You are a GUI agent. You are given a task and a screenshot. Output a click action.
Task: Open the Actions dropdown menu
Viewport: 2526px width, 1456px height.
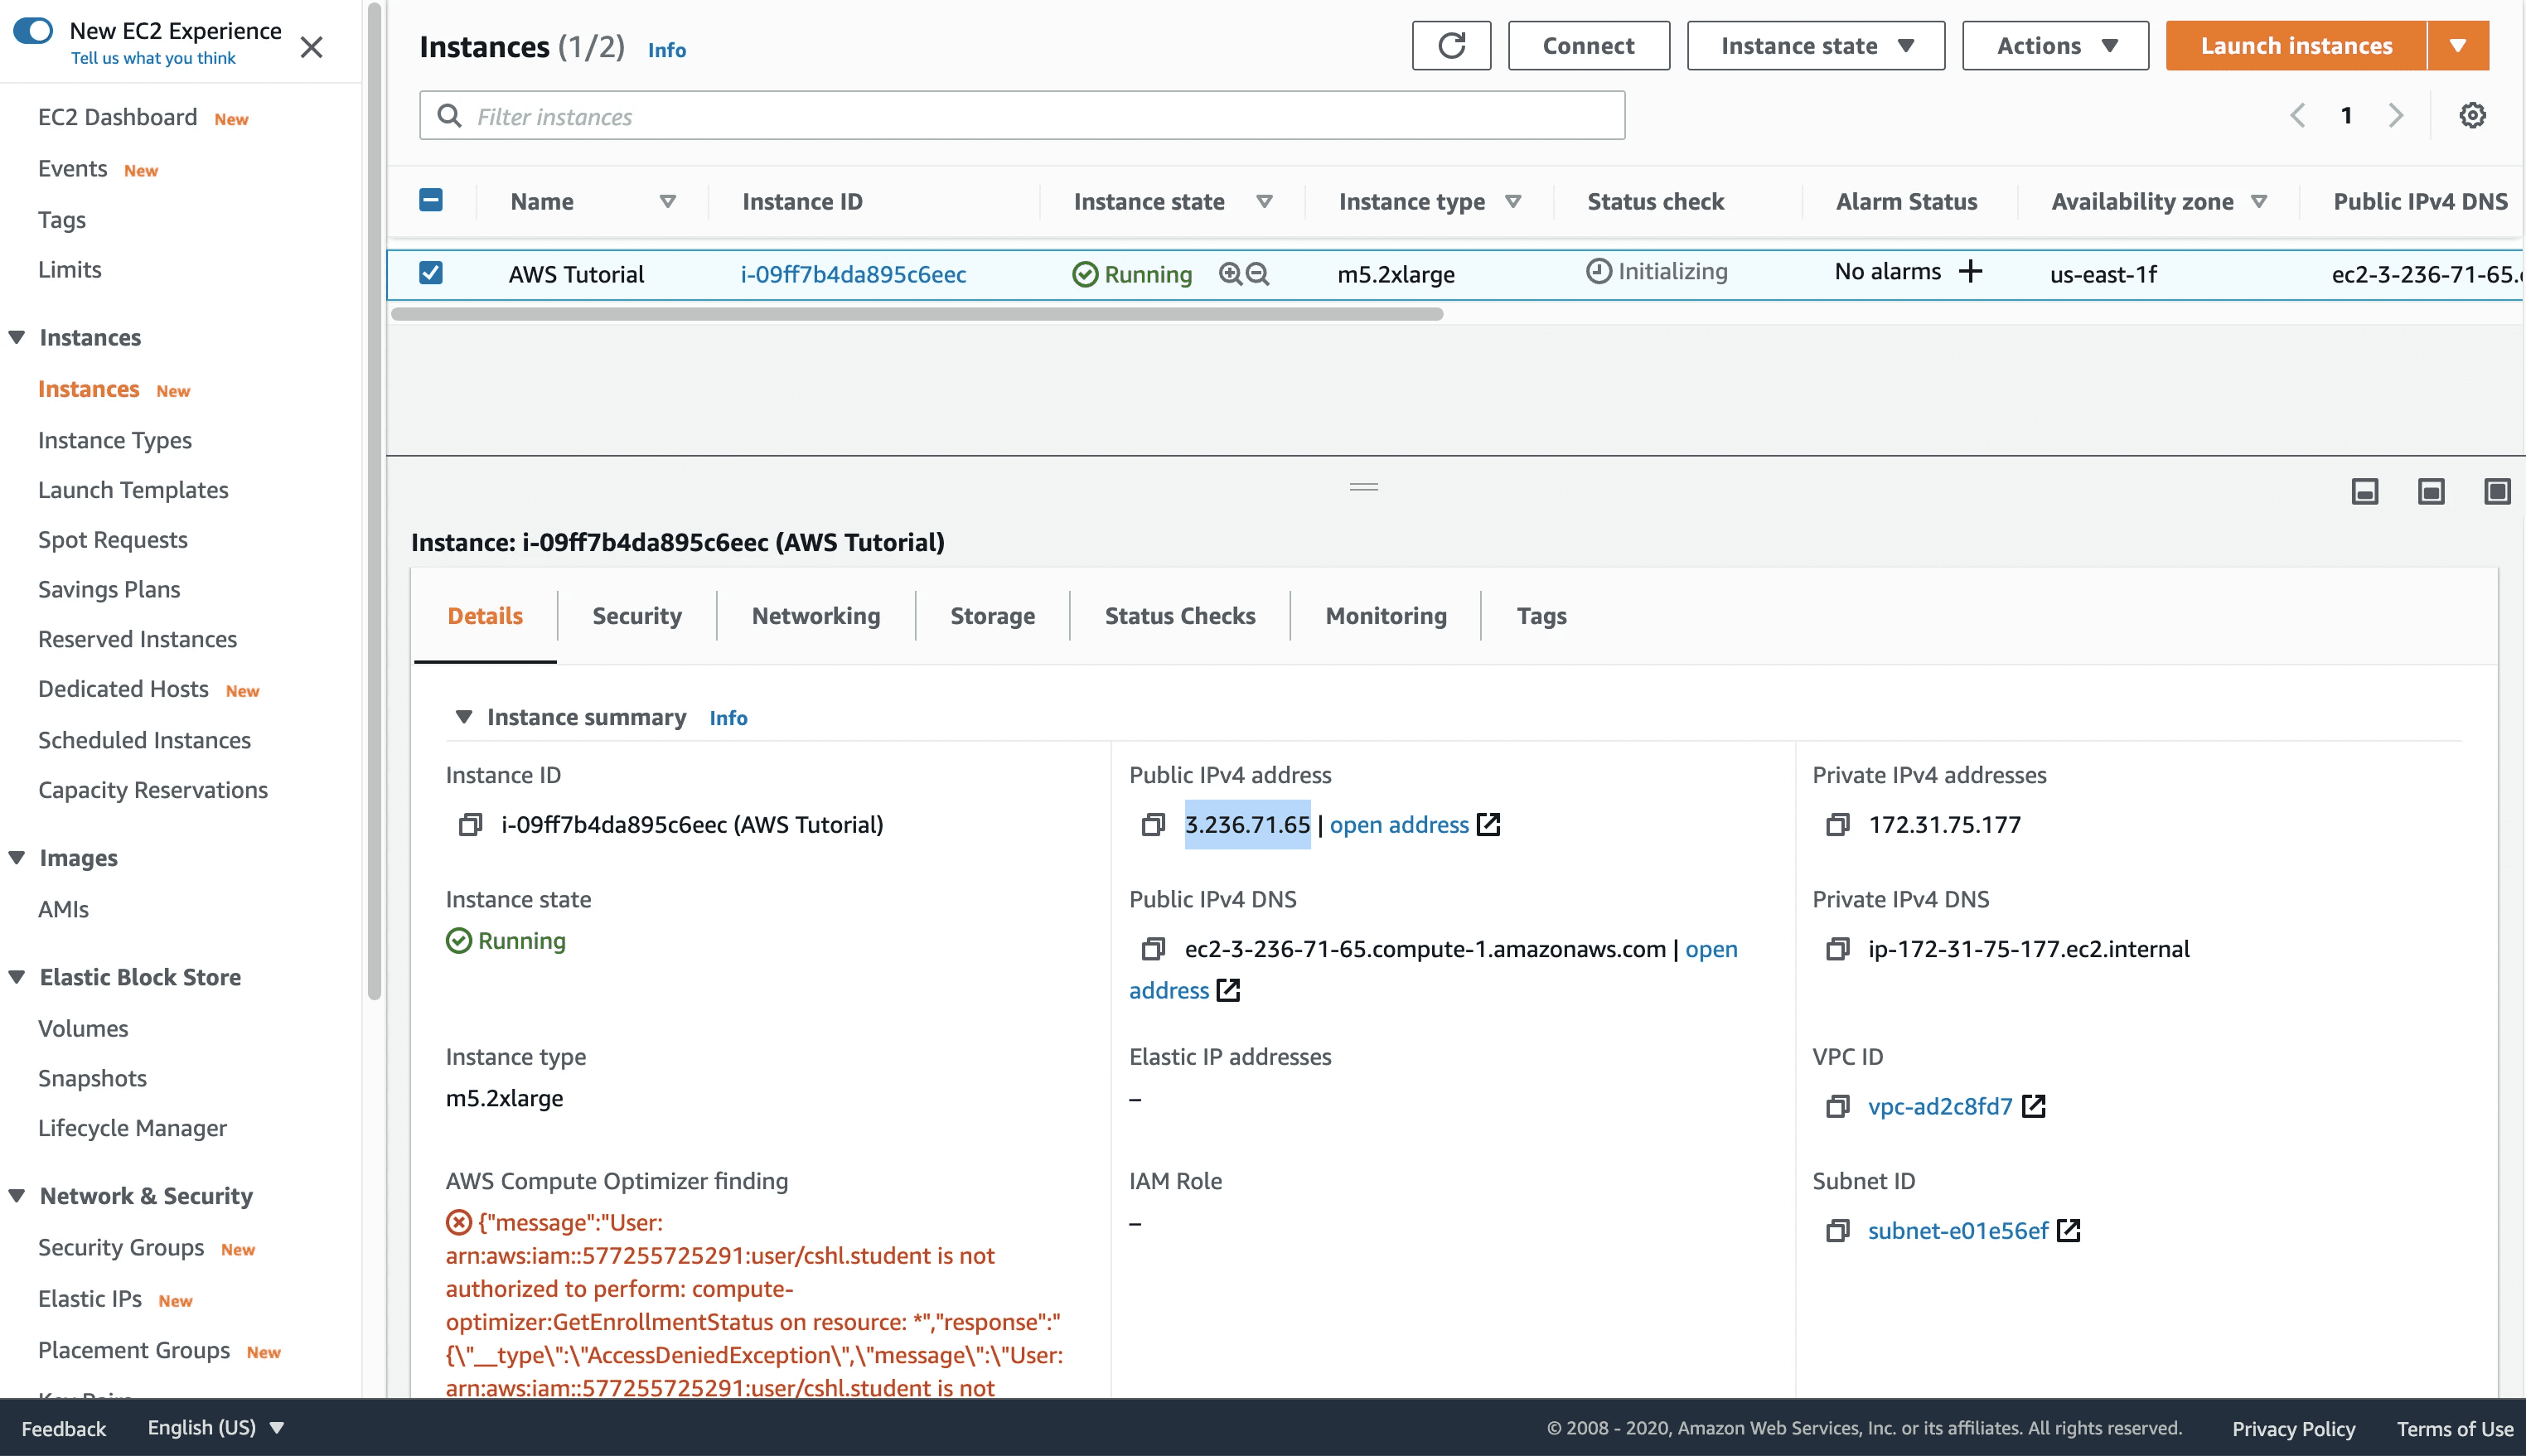coord(2055,46)
